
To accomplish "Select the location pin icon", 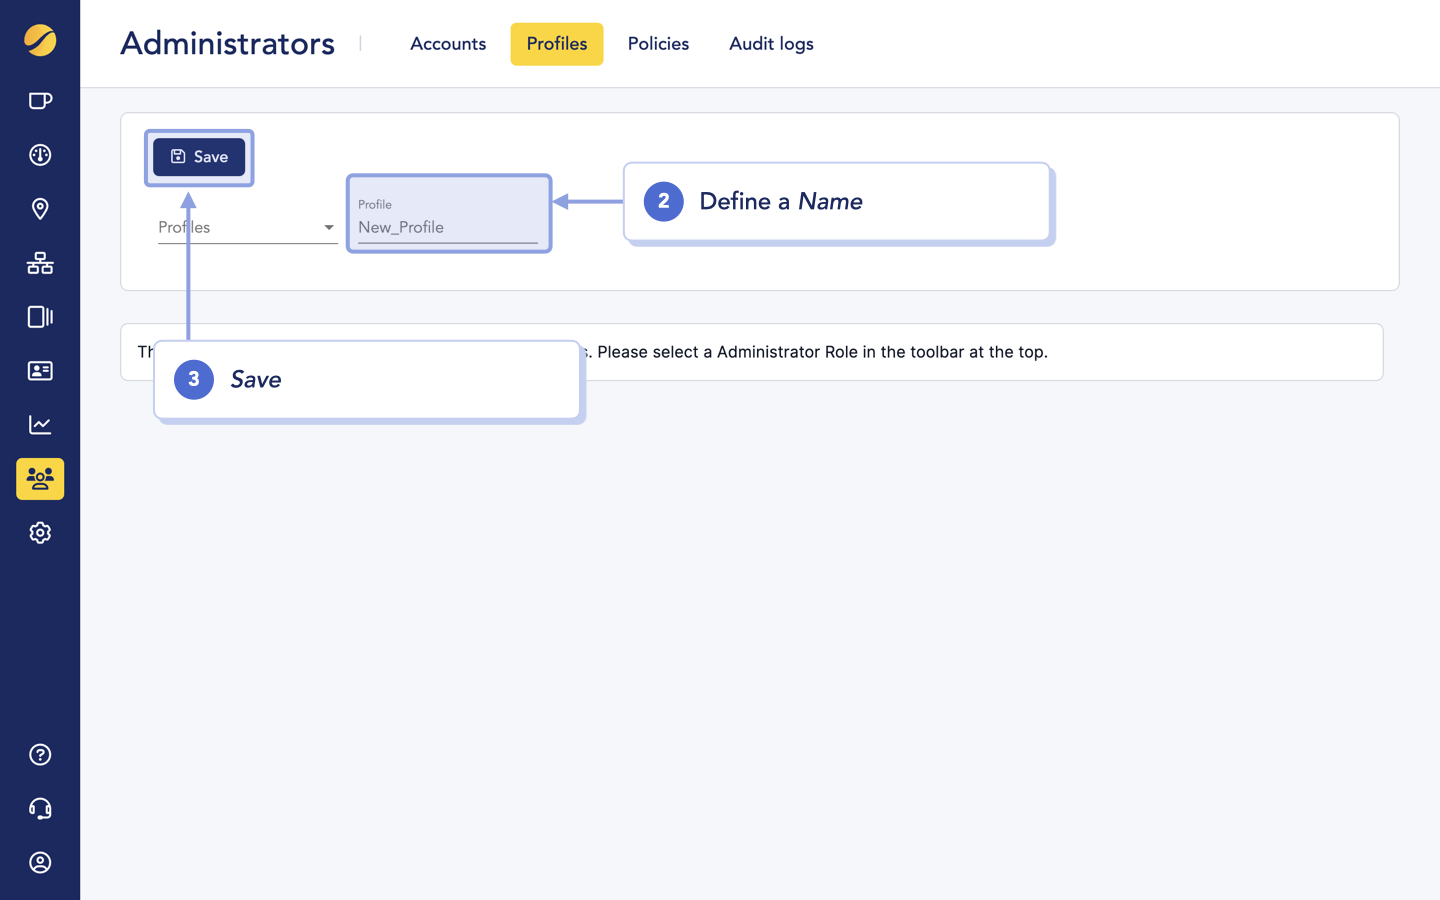I will pos(40,209).
